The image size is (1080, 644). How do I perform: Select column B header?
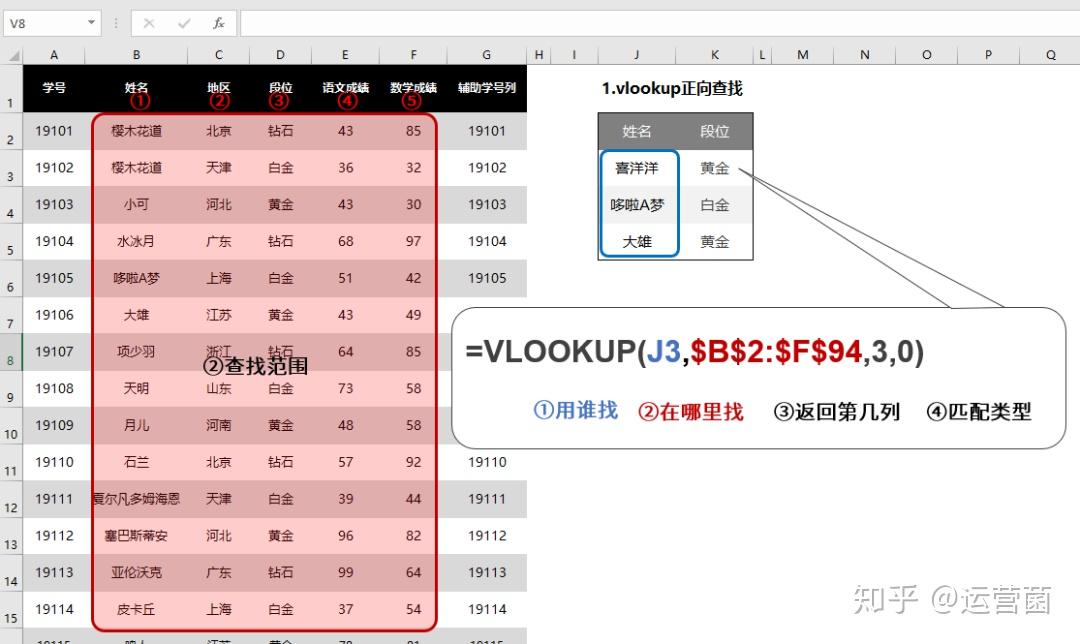pyautogui.click(x=136, y=54)
